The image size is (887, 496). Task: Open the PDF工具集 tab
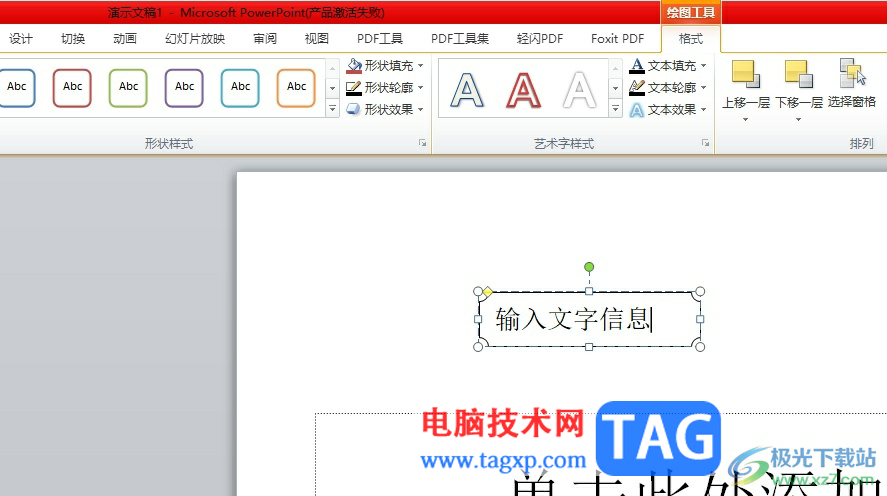pos(460,38)
